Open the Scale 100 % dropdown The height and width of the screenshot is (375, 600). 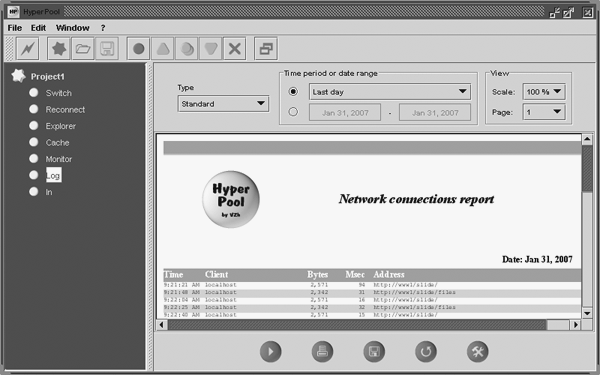point(544,92)
